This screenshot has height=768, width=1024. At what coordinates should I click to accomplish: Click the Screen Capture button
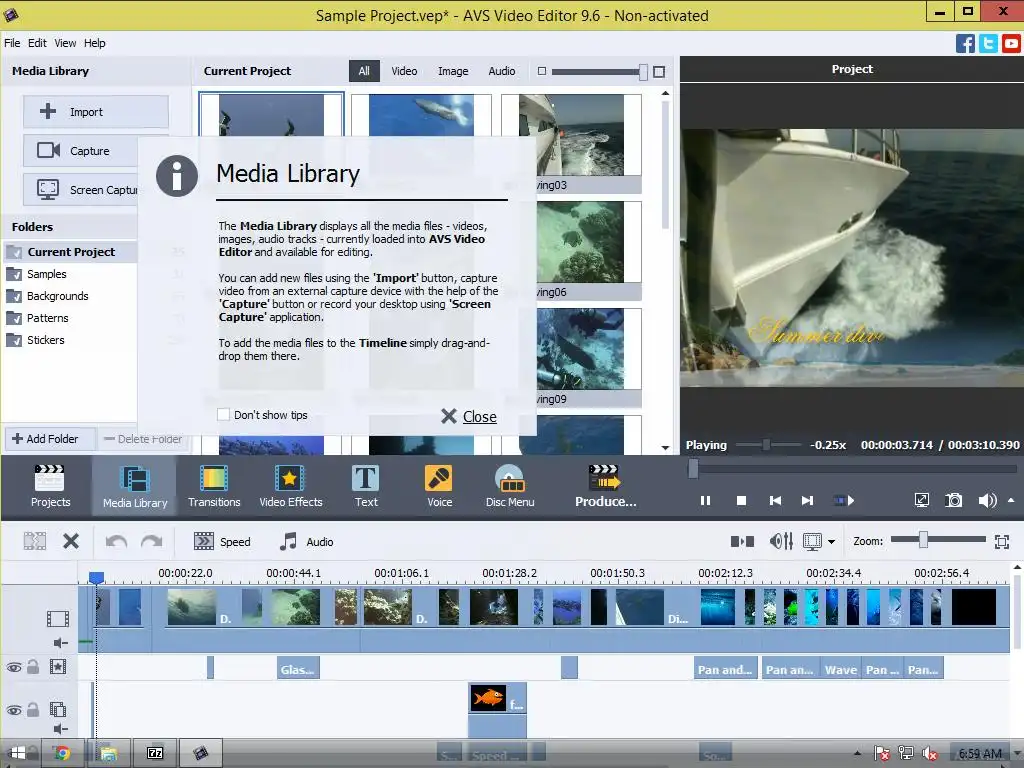tap(81, 189)
